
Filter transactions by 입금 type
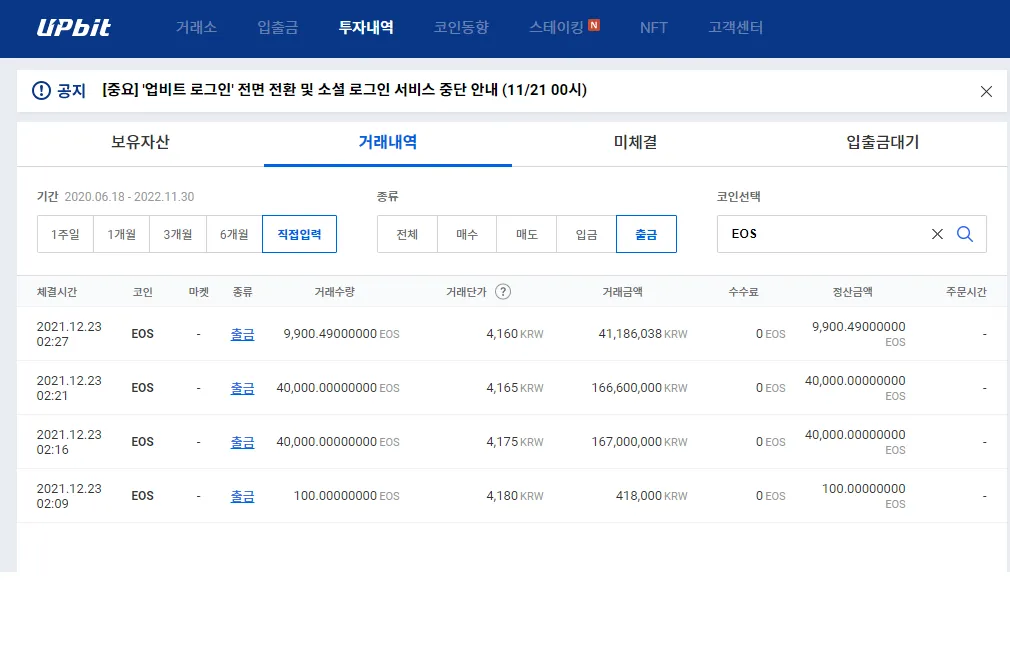586,234
